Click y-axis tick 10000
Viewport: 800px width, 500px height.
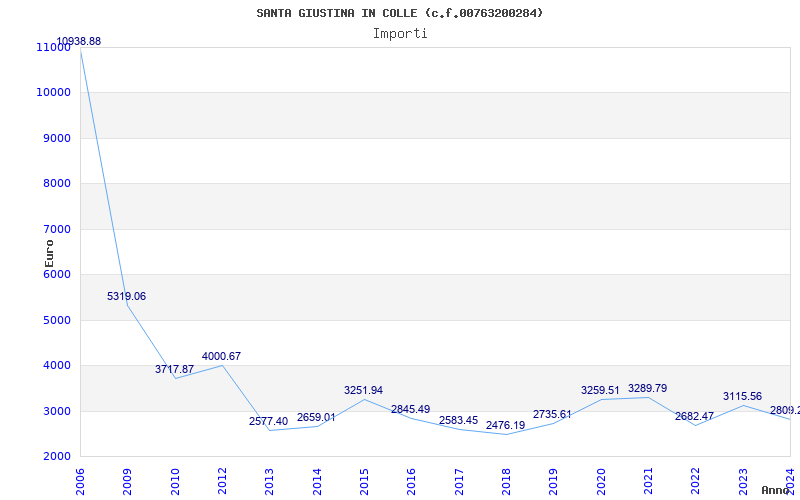[54, 93]
